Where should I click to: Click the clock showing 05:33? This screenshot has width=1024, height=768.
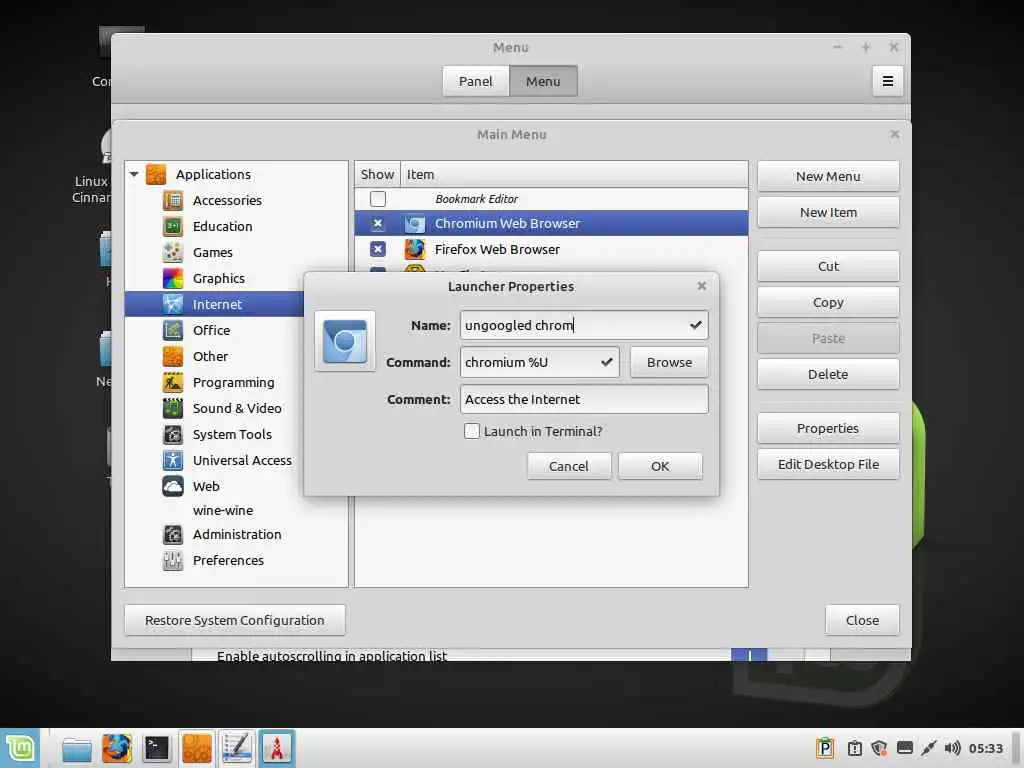click(x=985, y=748)
